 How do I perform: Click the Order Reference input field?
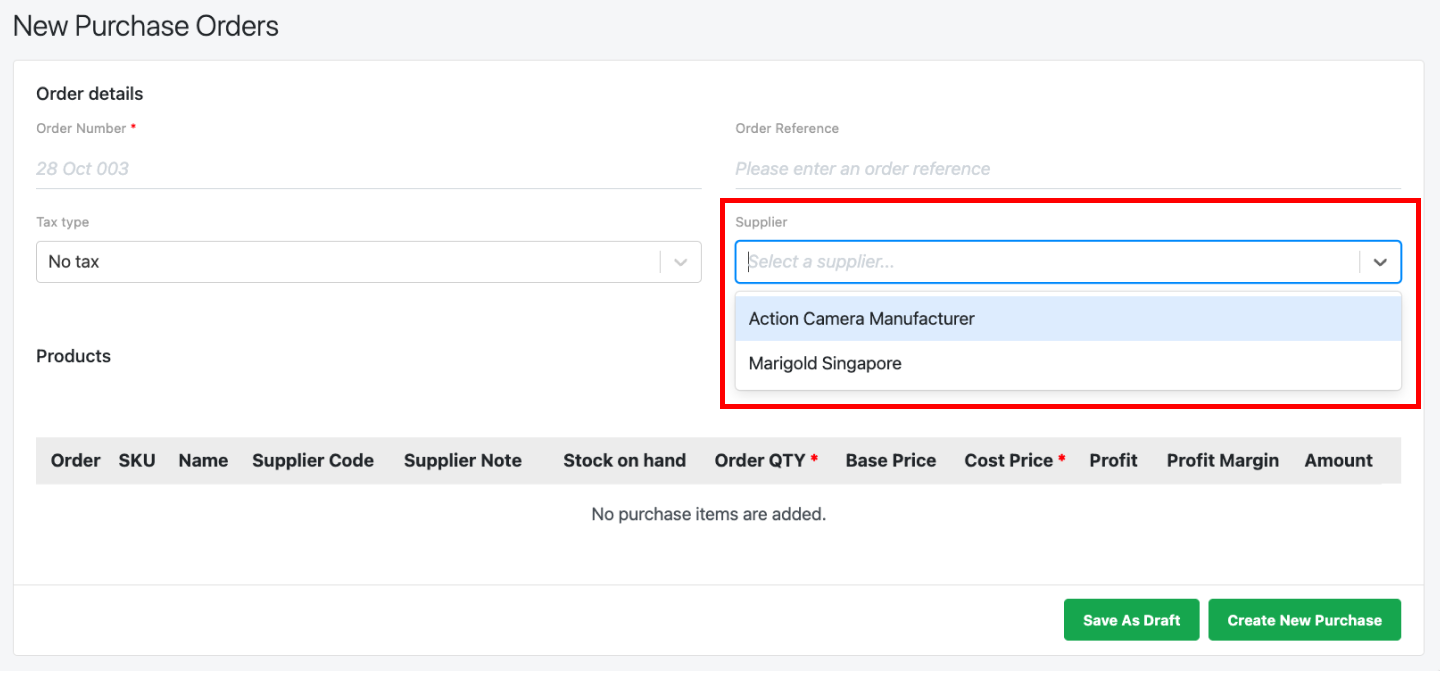point(1068,169)
